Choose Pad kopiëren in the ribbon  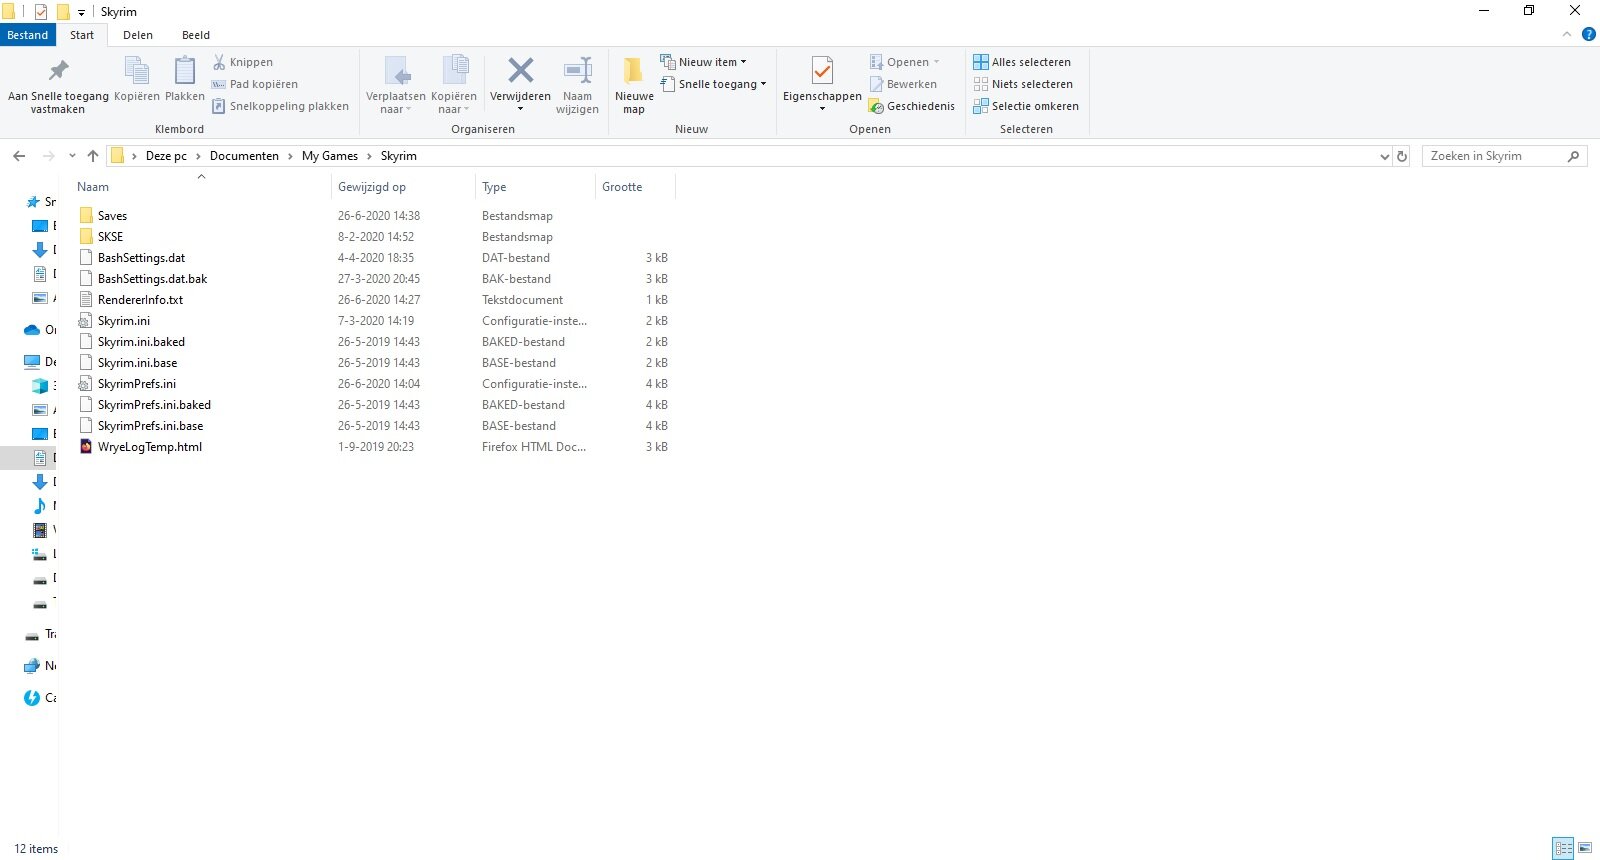tap(255, 84)
